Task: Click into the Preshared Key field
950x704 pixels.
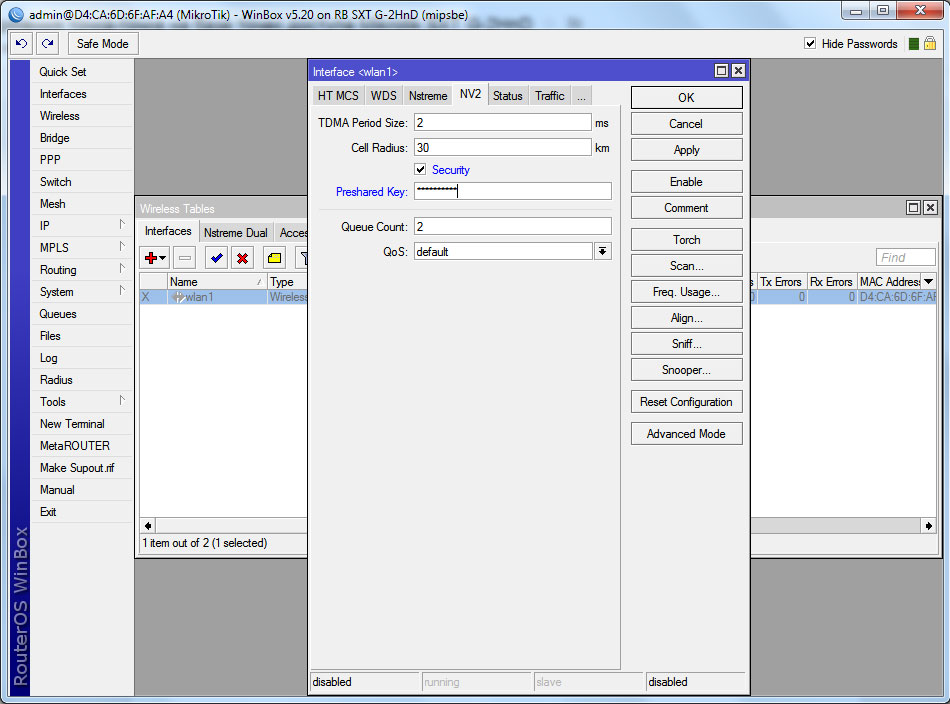Action: [x=512, y=192]
